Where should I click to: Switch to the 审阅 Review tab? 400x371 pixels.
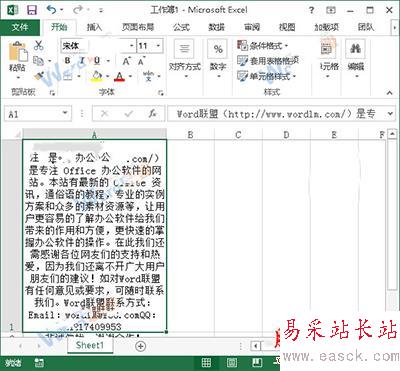click(252, 27)
